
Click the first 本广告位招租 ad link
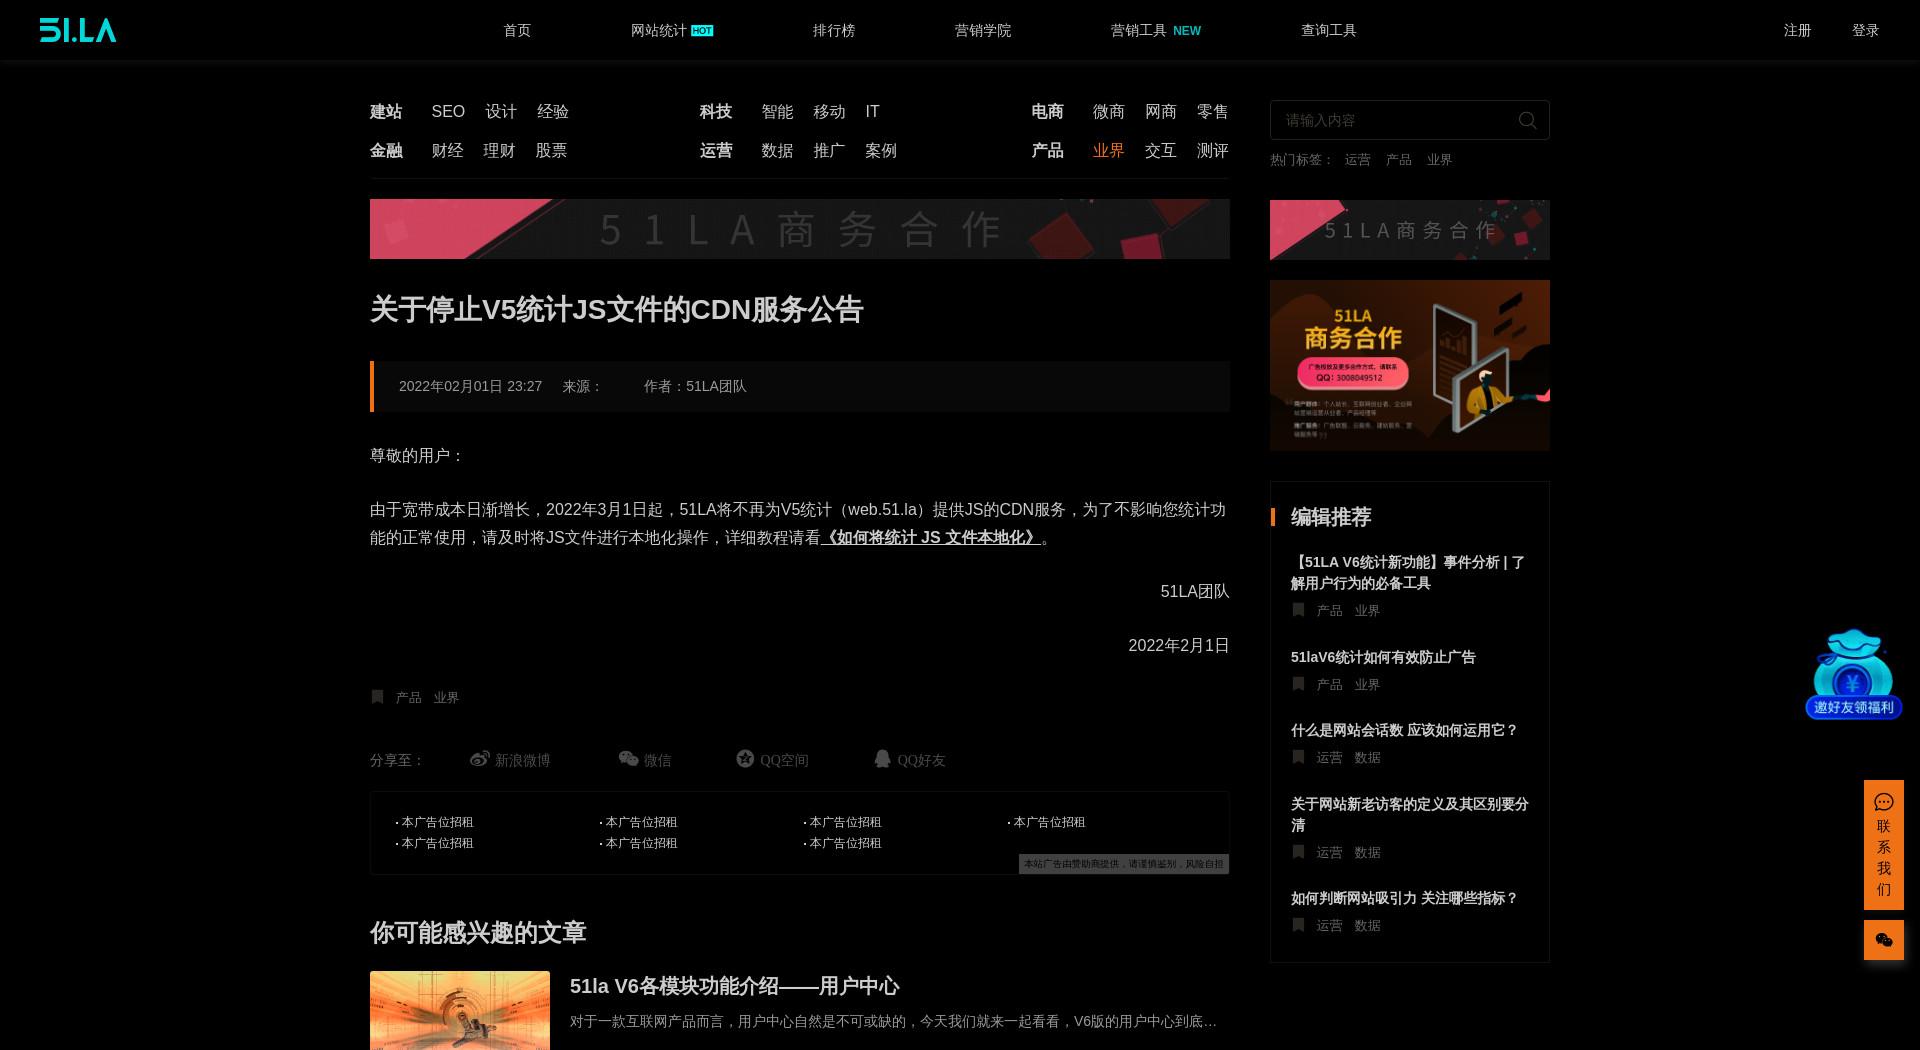click(x=437, y=822)
